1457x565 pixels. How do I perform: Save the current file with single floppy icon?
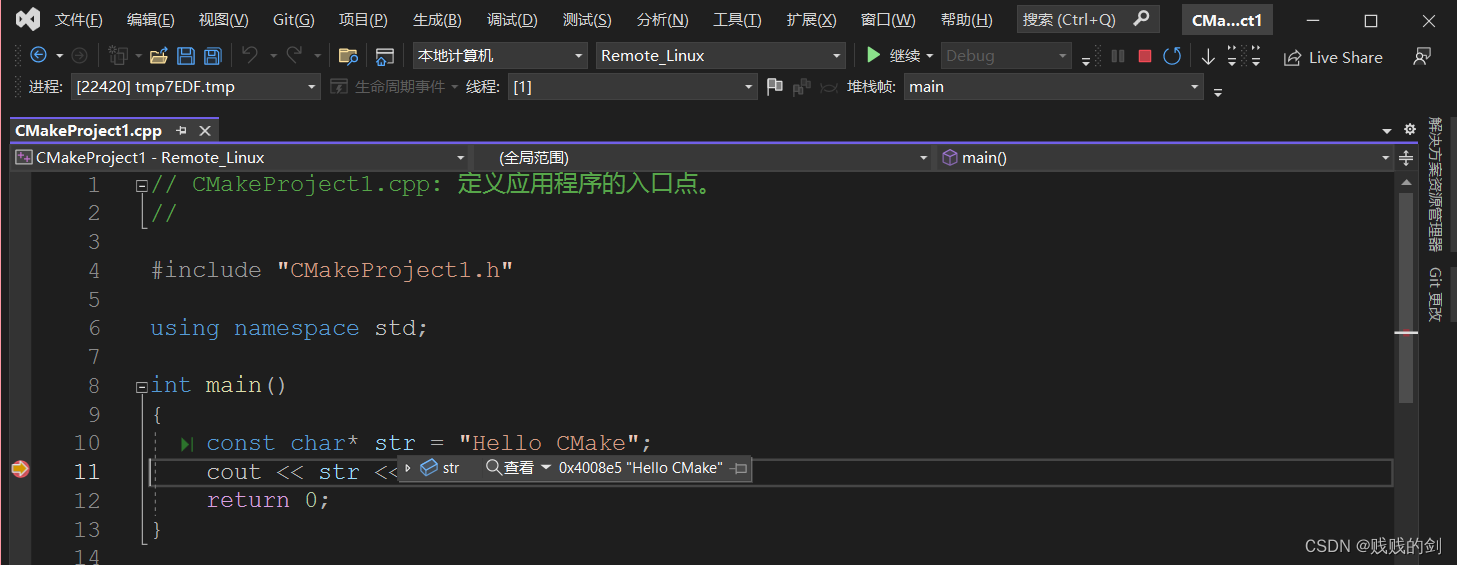(x=186, y=56)
